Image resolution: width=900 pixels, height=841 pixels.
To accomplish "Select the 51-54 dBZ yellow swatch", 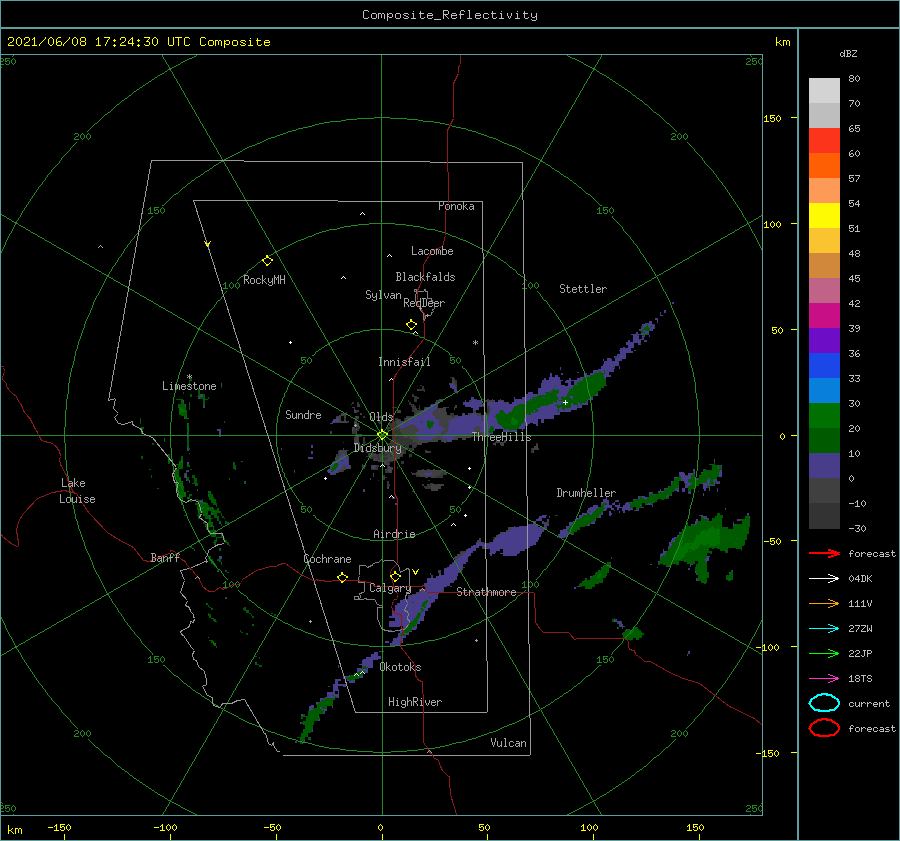I will click(824, 216).
